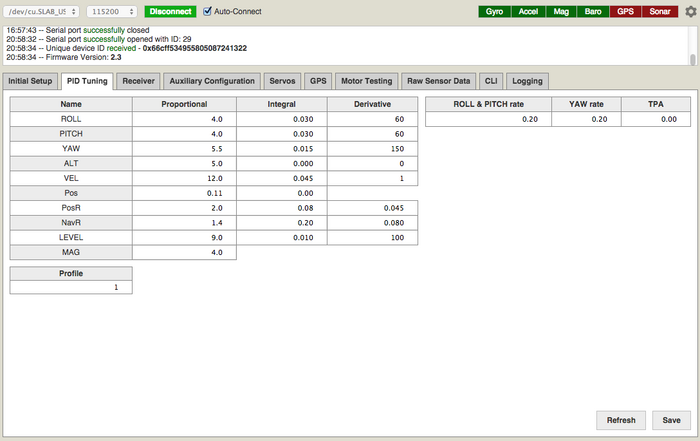Open the Motor Testing tab
The height and width of the screenshot is (441, 700).
pos(366,80)
